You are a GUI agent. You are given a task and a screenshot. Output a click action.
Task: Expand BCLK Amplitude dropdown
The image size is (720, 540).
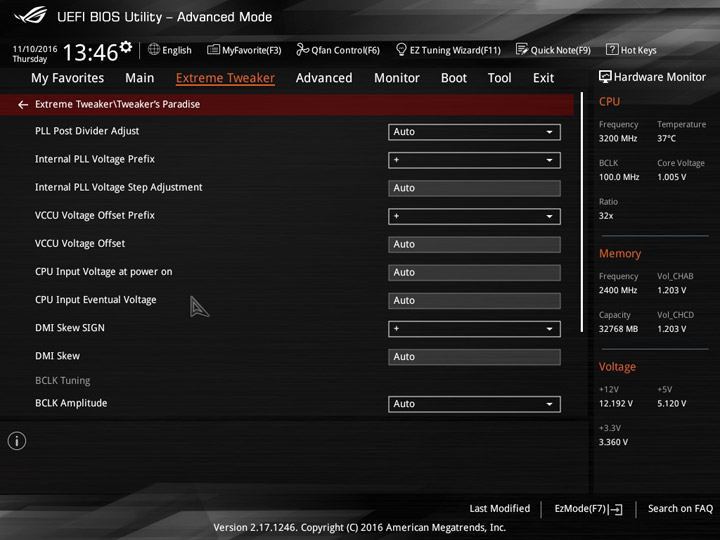coord(474,404)
